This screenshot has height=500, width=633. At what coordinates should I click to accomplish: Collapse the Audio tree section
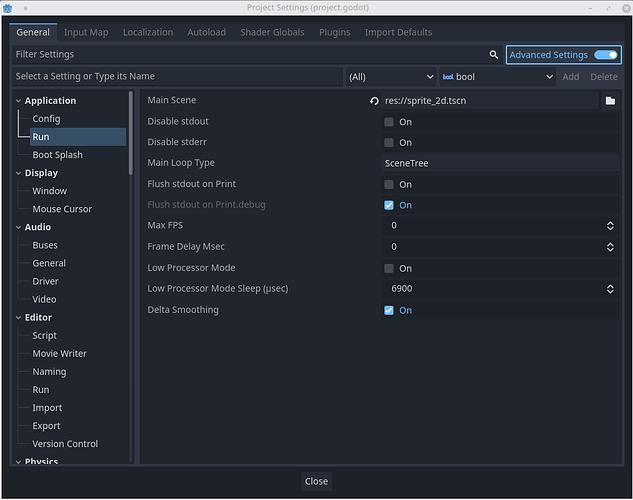18,227
